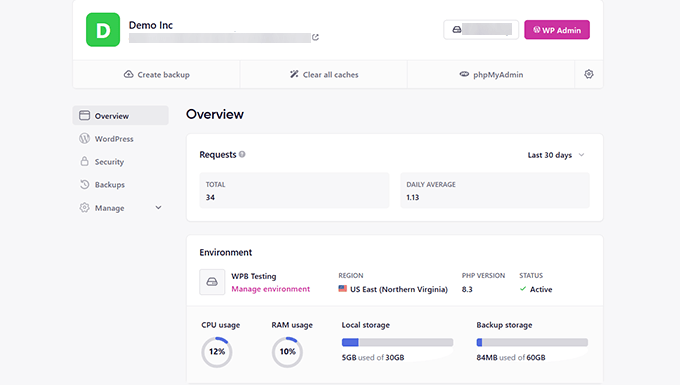
Task: Click the blurred environment selector button
Action: [481, 30]
